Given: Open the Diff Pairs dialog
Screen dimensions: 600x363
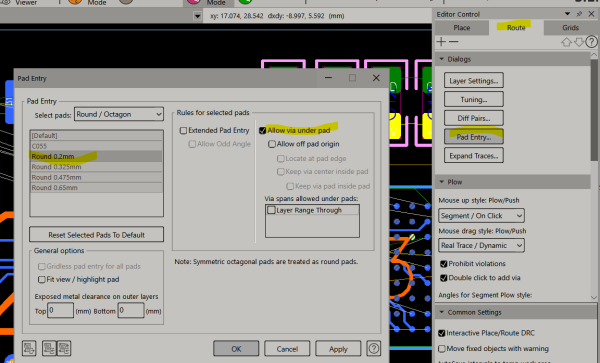Looking at the screenshot, I should [x=474, y=118].
